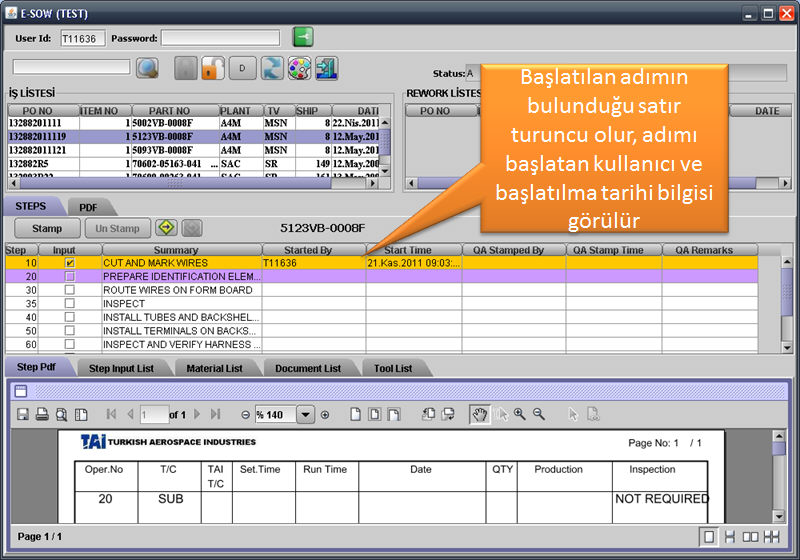Click the Summary column header
Viewport: 800px width, 560px height.
point(182,250)
